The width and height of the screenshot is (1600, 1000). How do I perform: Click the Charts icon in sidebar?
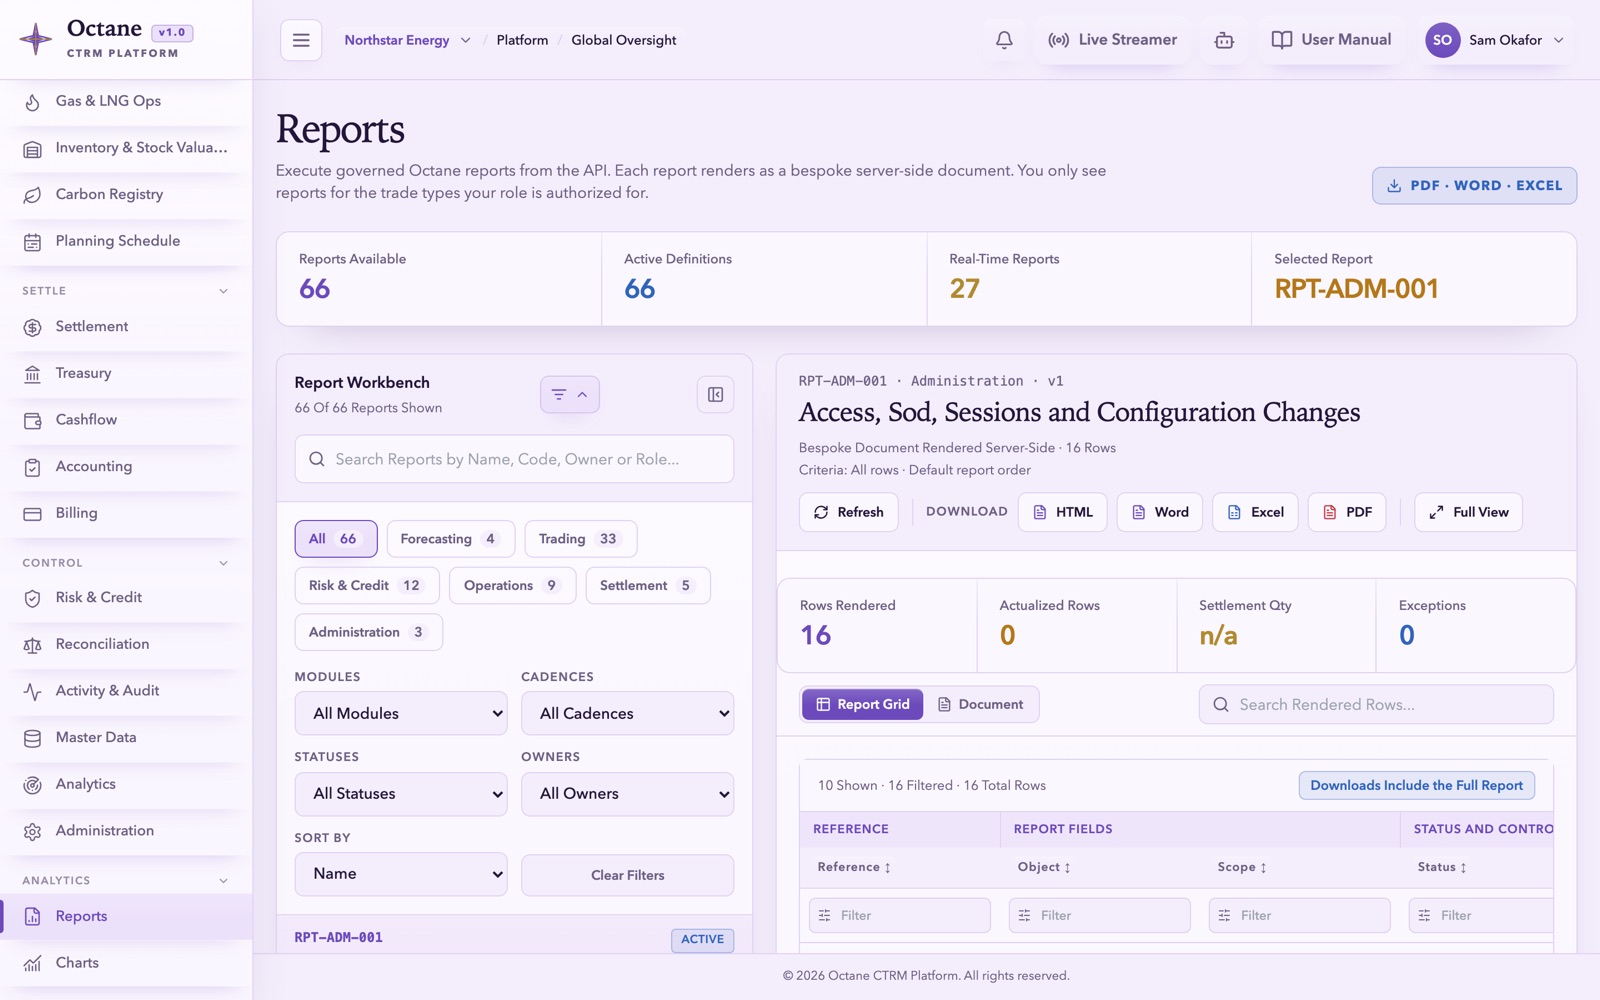point(32,963)
